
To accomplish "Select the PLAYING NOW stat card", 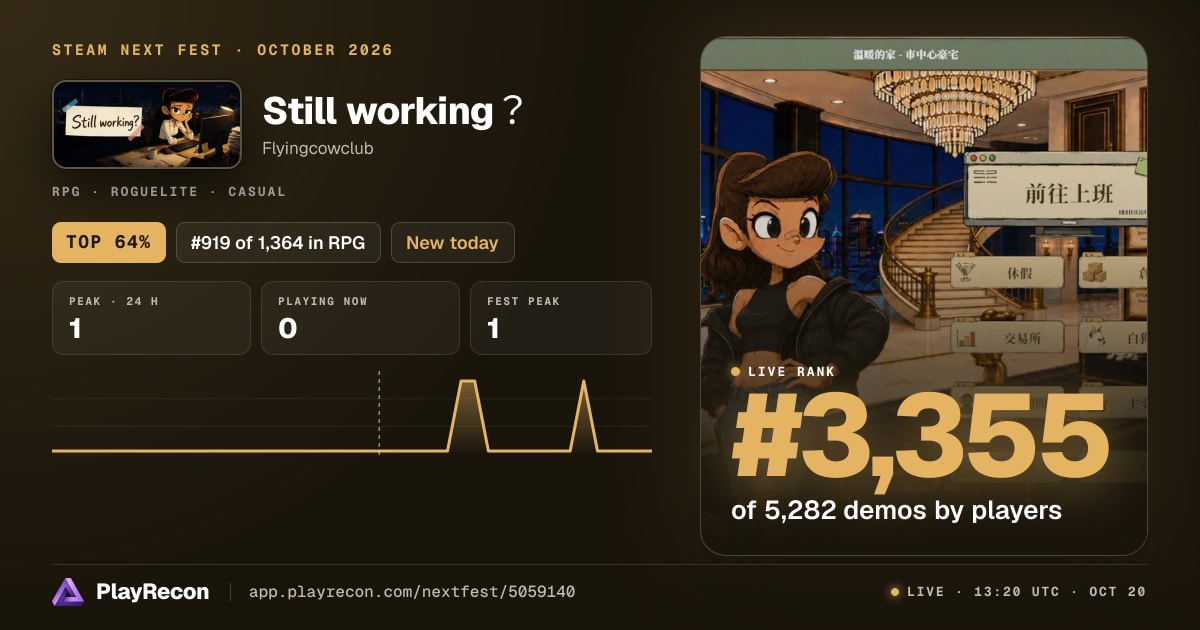I will (360, 318).
